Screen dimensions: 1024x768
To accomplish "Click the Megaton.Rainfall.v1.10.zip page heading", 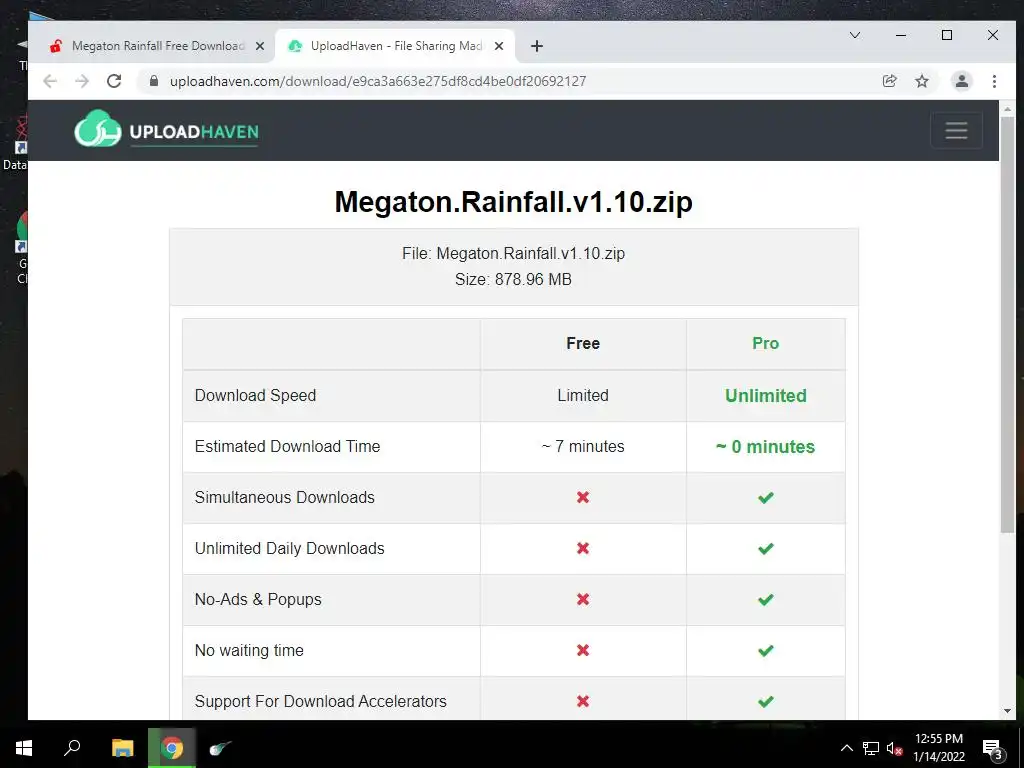I will pos(513,202).
